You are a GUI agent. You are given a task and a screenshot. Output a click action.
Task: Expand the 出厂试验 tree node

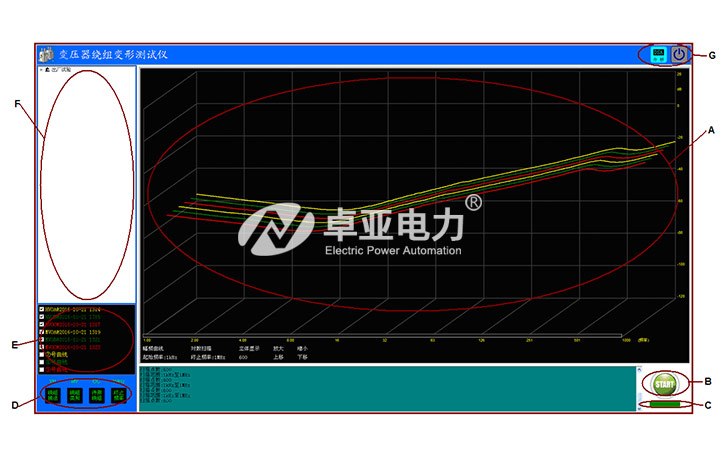click(x=41, y=70)
